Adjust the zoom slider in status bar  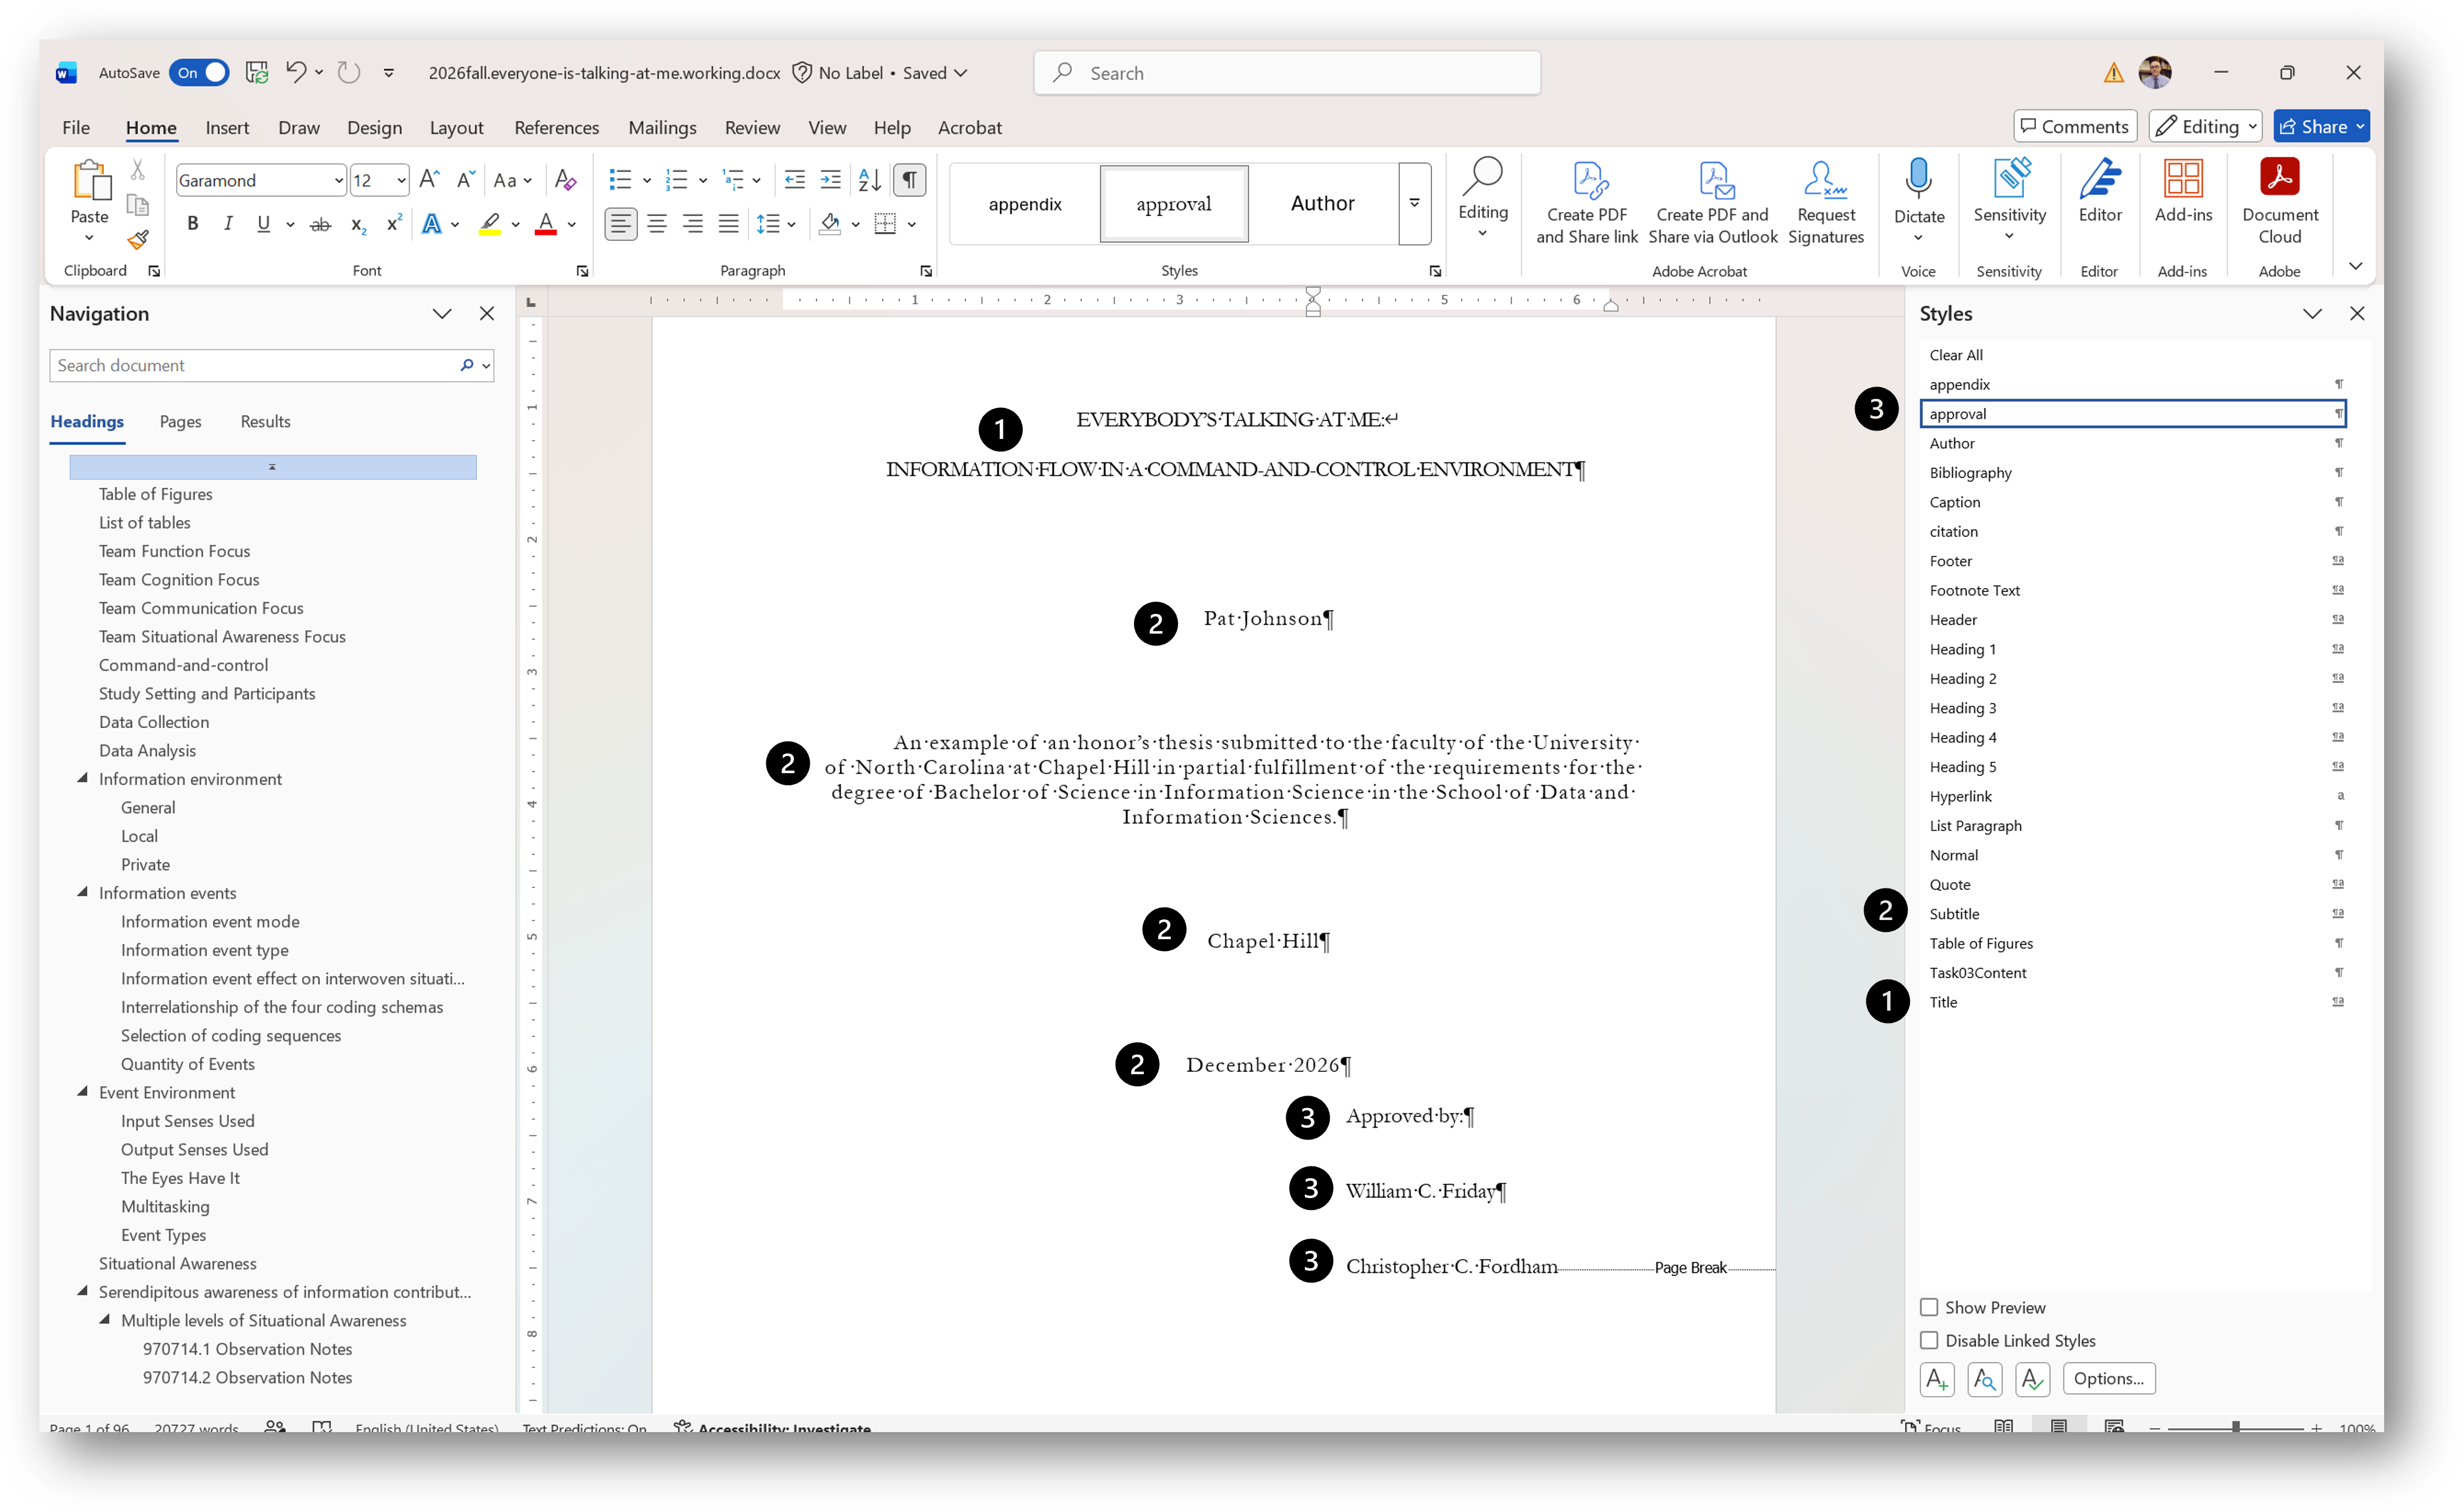click(2236, 1428)
